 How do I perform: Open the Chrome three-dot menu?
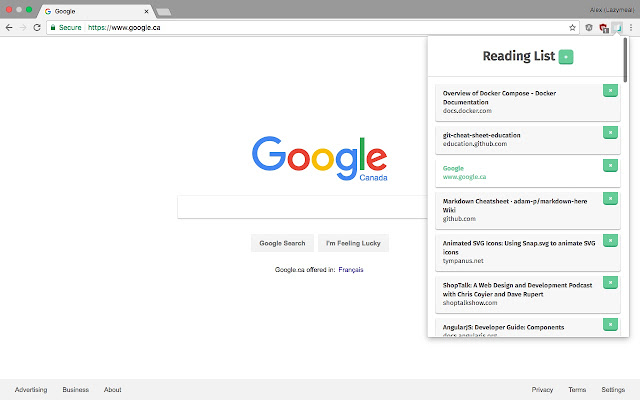coord(631,28)
